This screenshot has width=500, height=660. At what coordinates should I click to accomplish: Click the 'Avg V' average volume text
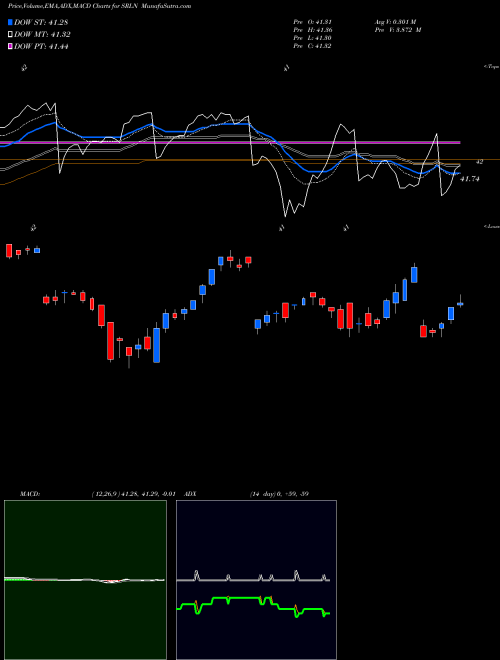click(395, 21)
